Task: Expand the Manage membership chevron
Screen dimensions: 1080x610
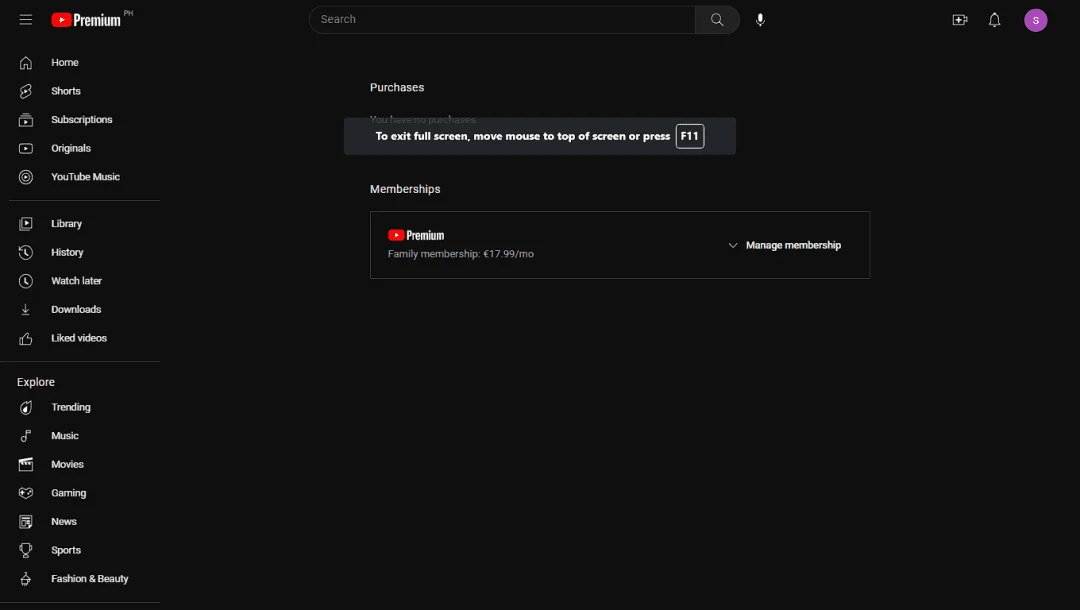Action: (733, 245)
